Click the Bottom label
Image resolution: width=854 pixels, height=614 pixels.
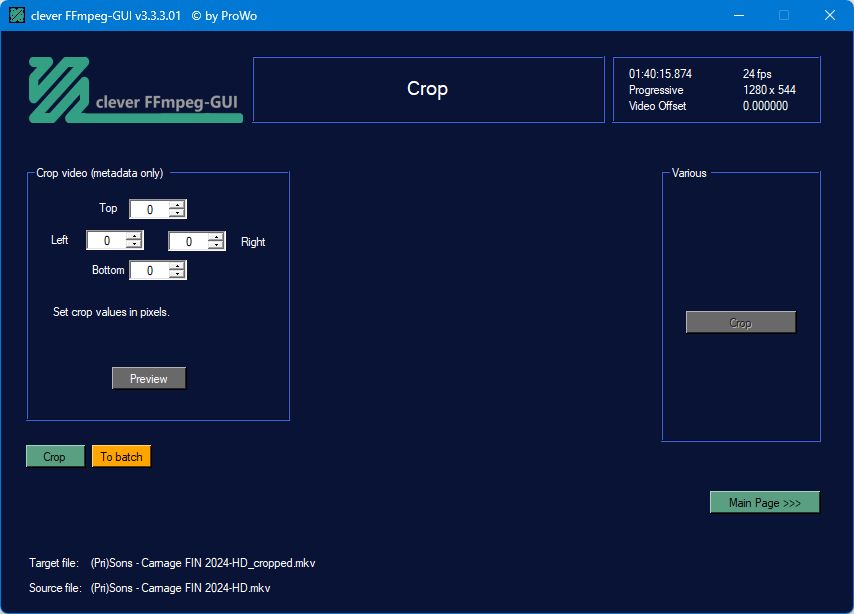pos(108,270)
